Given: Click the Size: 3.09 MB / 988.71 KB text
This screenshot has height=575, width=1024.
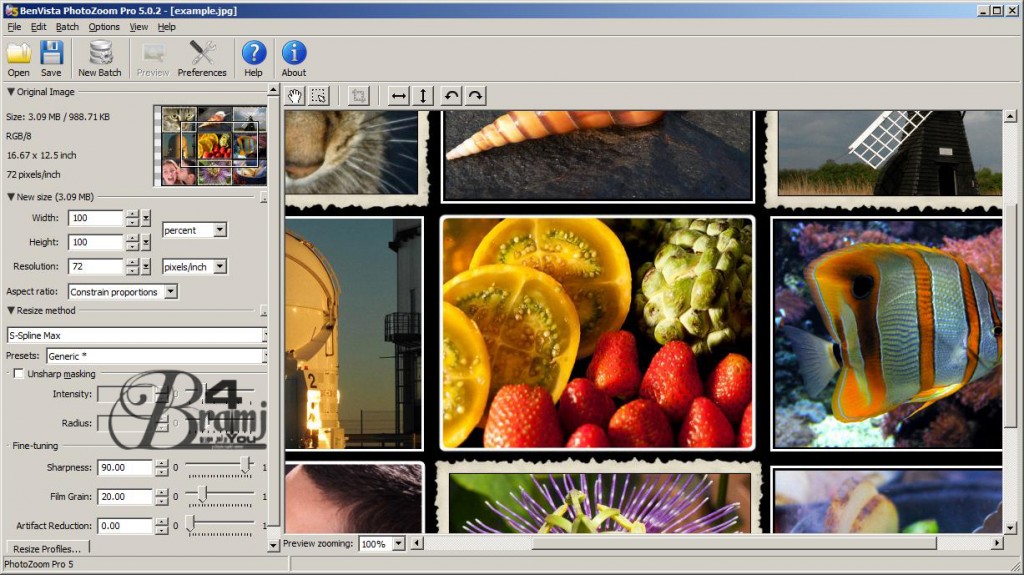Looking at the screenshot, I should [x=58, y=117].
